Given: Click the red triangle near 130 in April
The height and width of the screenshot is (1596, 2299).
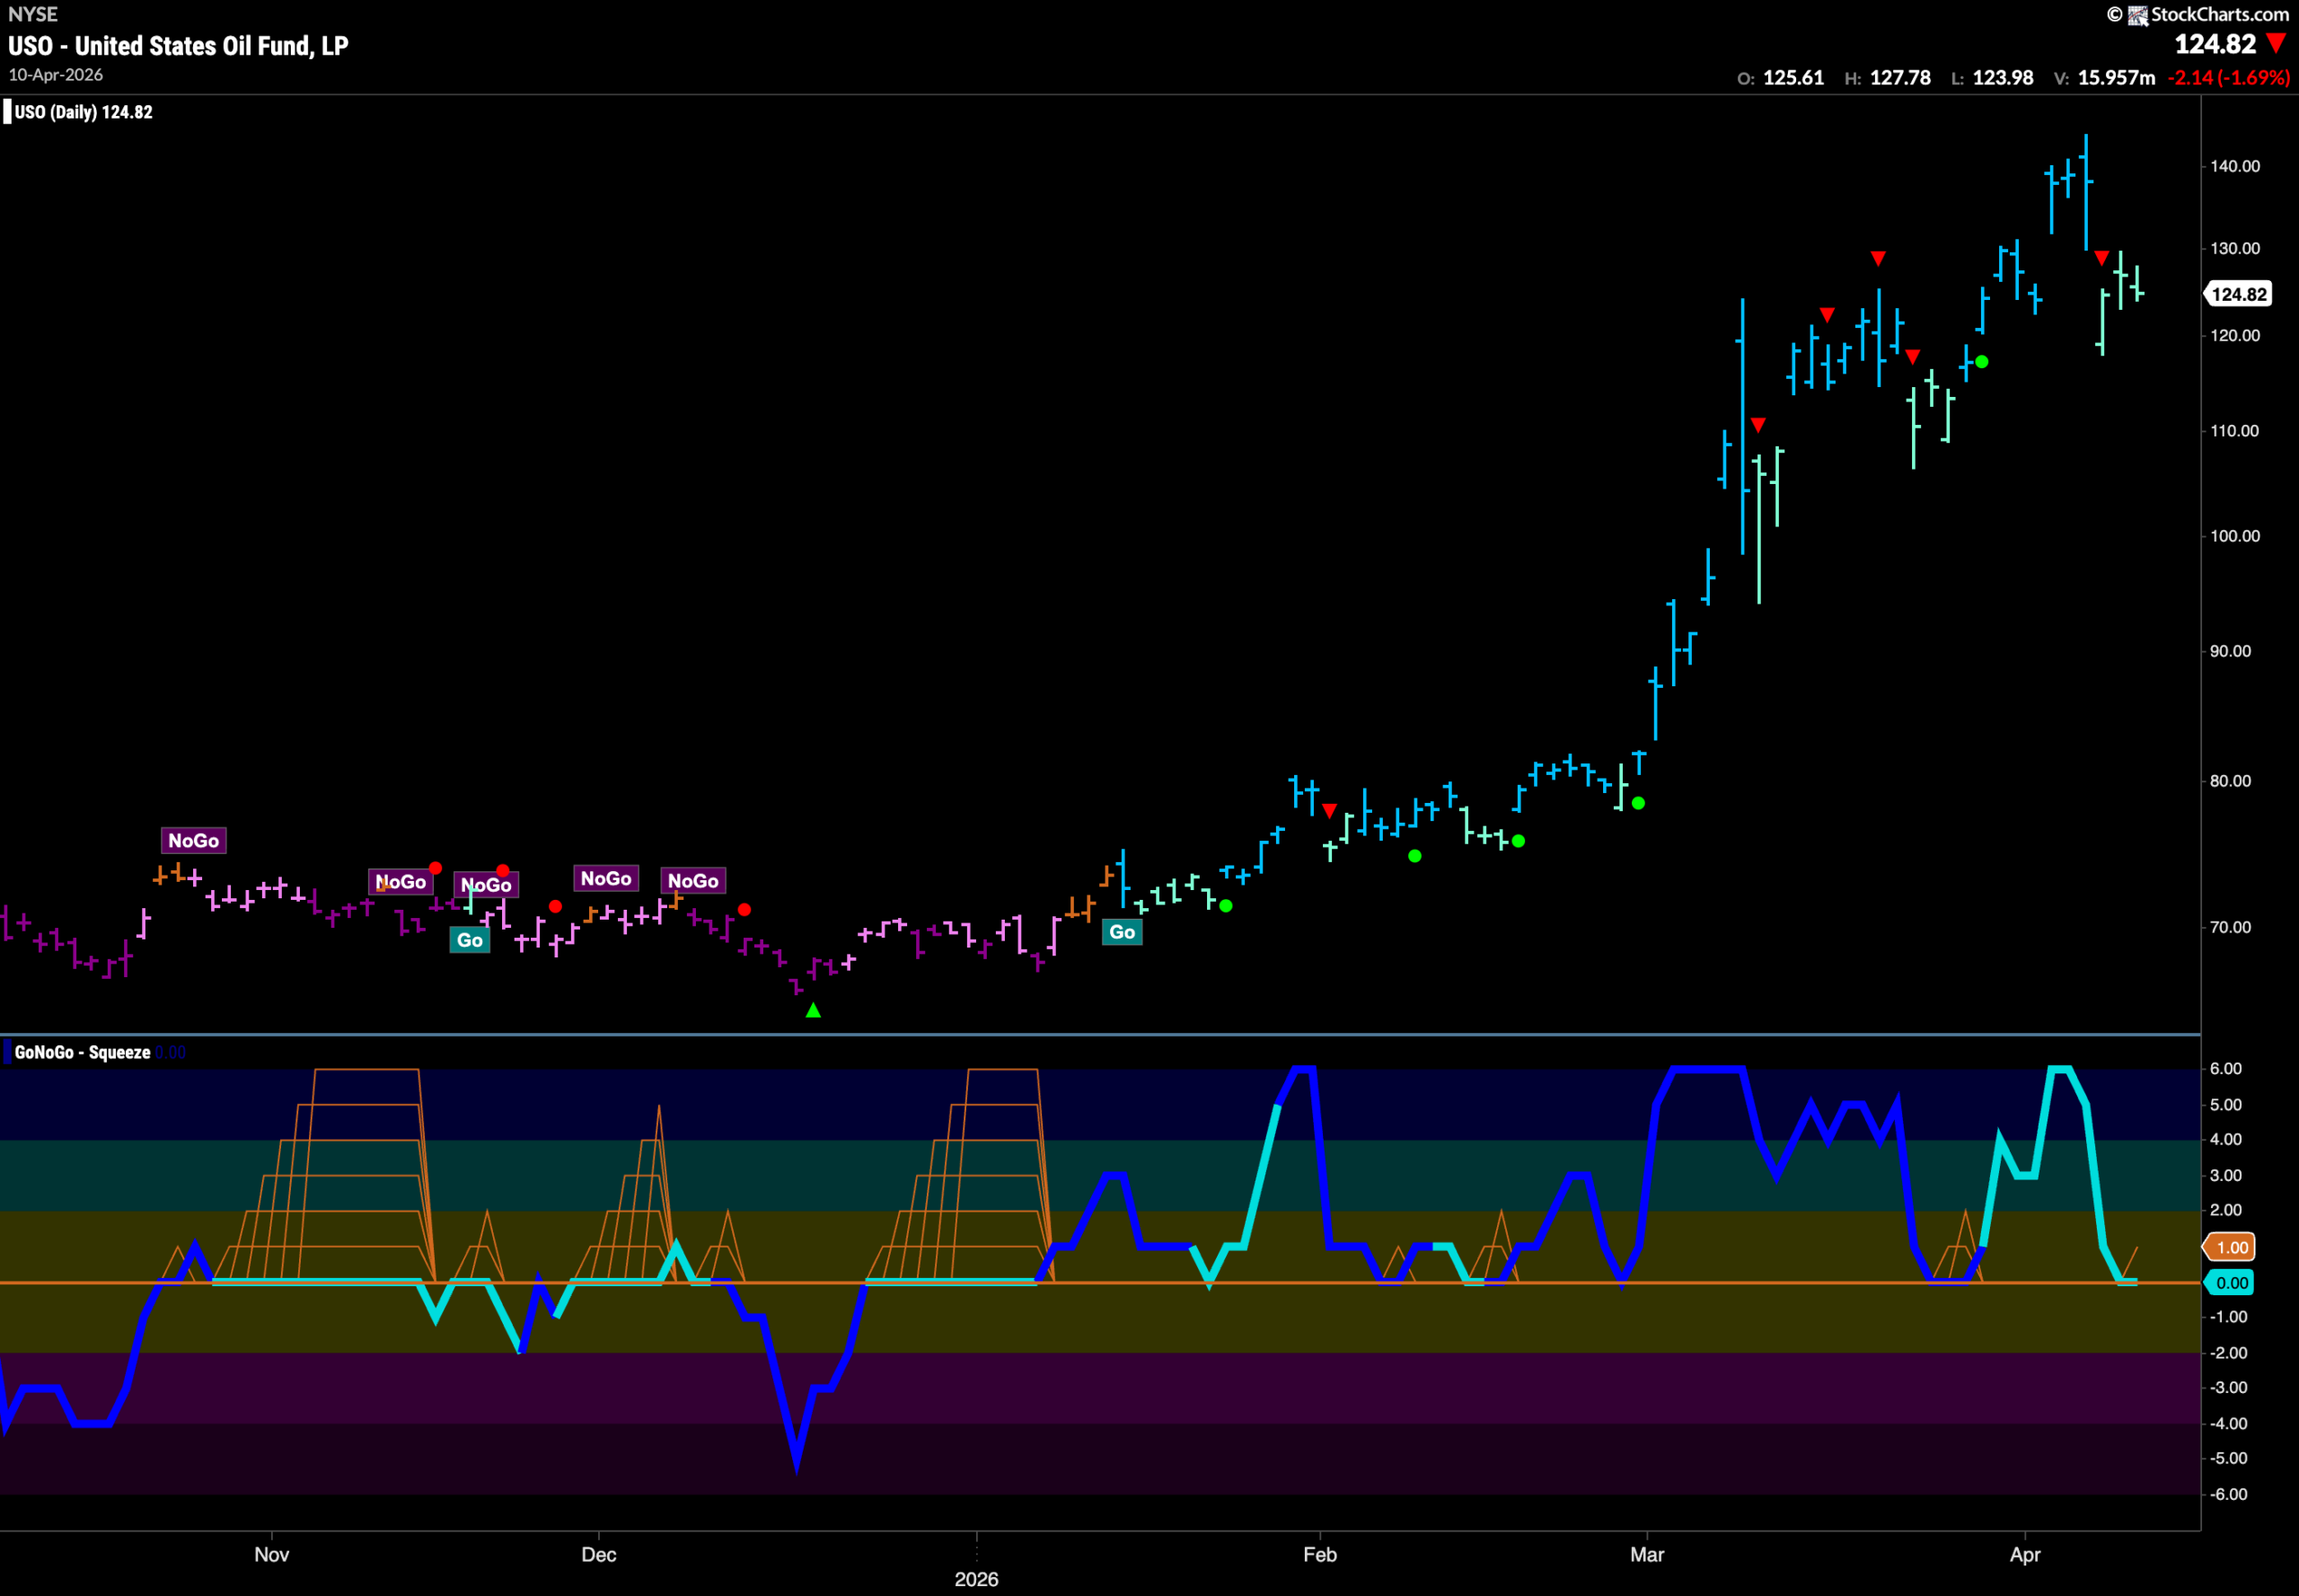Looking at the screenshot, I should [x=2102, y=258].
